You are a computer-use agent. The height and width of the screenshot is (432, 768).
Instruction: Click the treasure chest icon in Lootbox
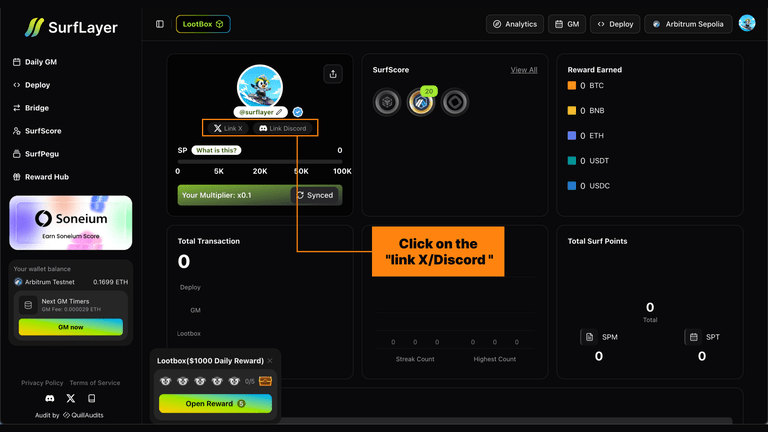click(x=265, y=381)
